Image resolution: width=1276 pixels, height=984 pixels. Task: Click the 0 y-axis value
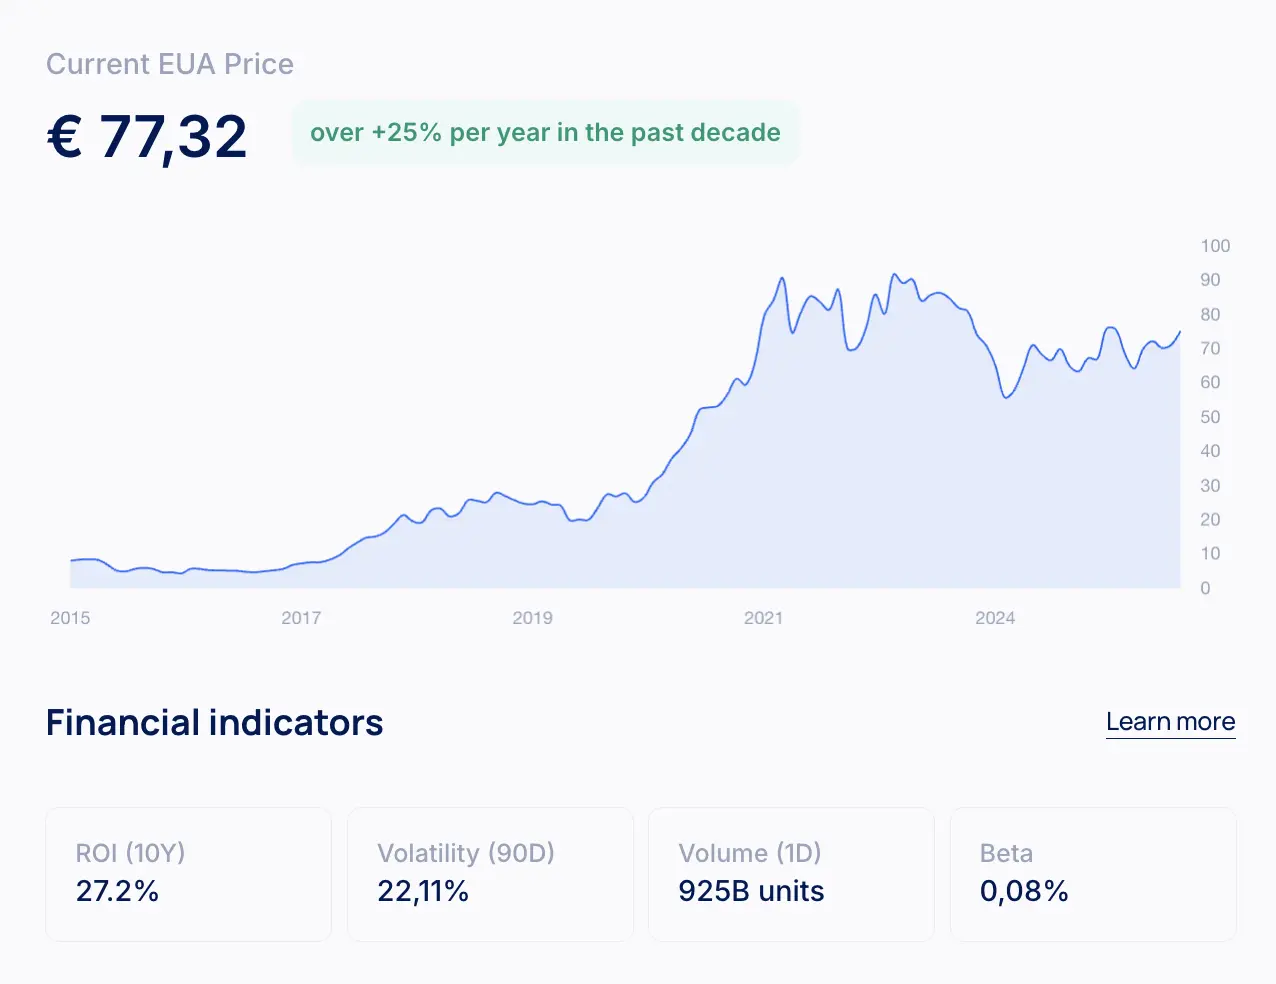(x=1205, y=588)
